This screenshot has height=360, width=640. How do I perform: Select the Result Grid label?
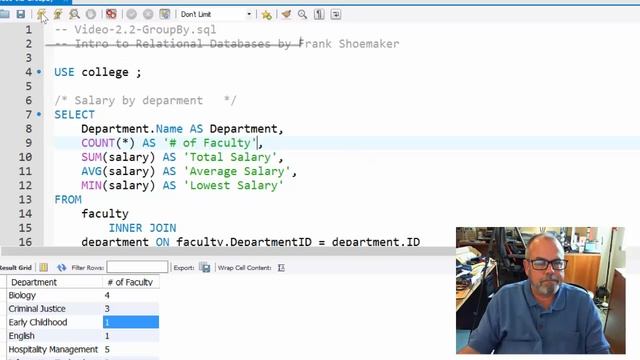[x=16, y=268]
